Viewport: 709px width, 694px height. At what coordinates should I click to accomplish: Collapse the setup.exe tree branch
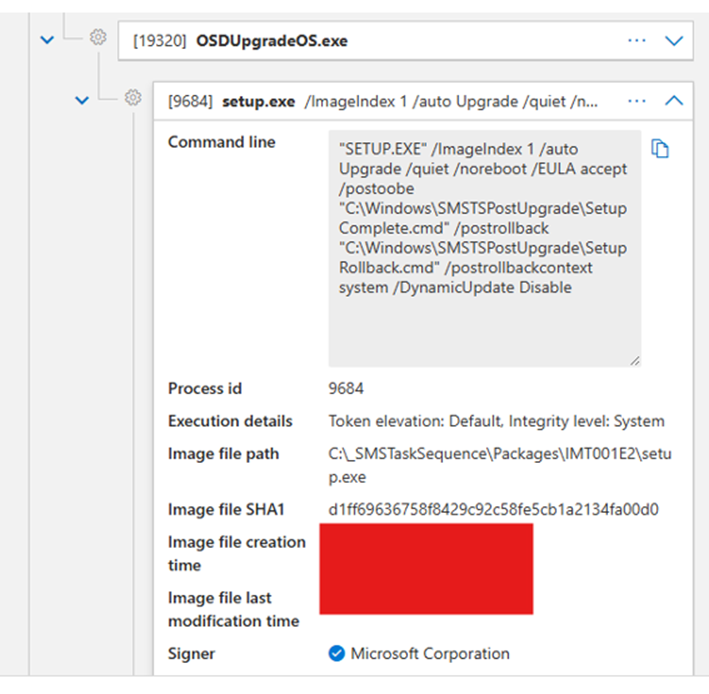coord(83,99)
